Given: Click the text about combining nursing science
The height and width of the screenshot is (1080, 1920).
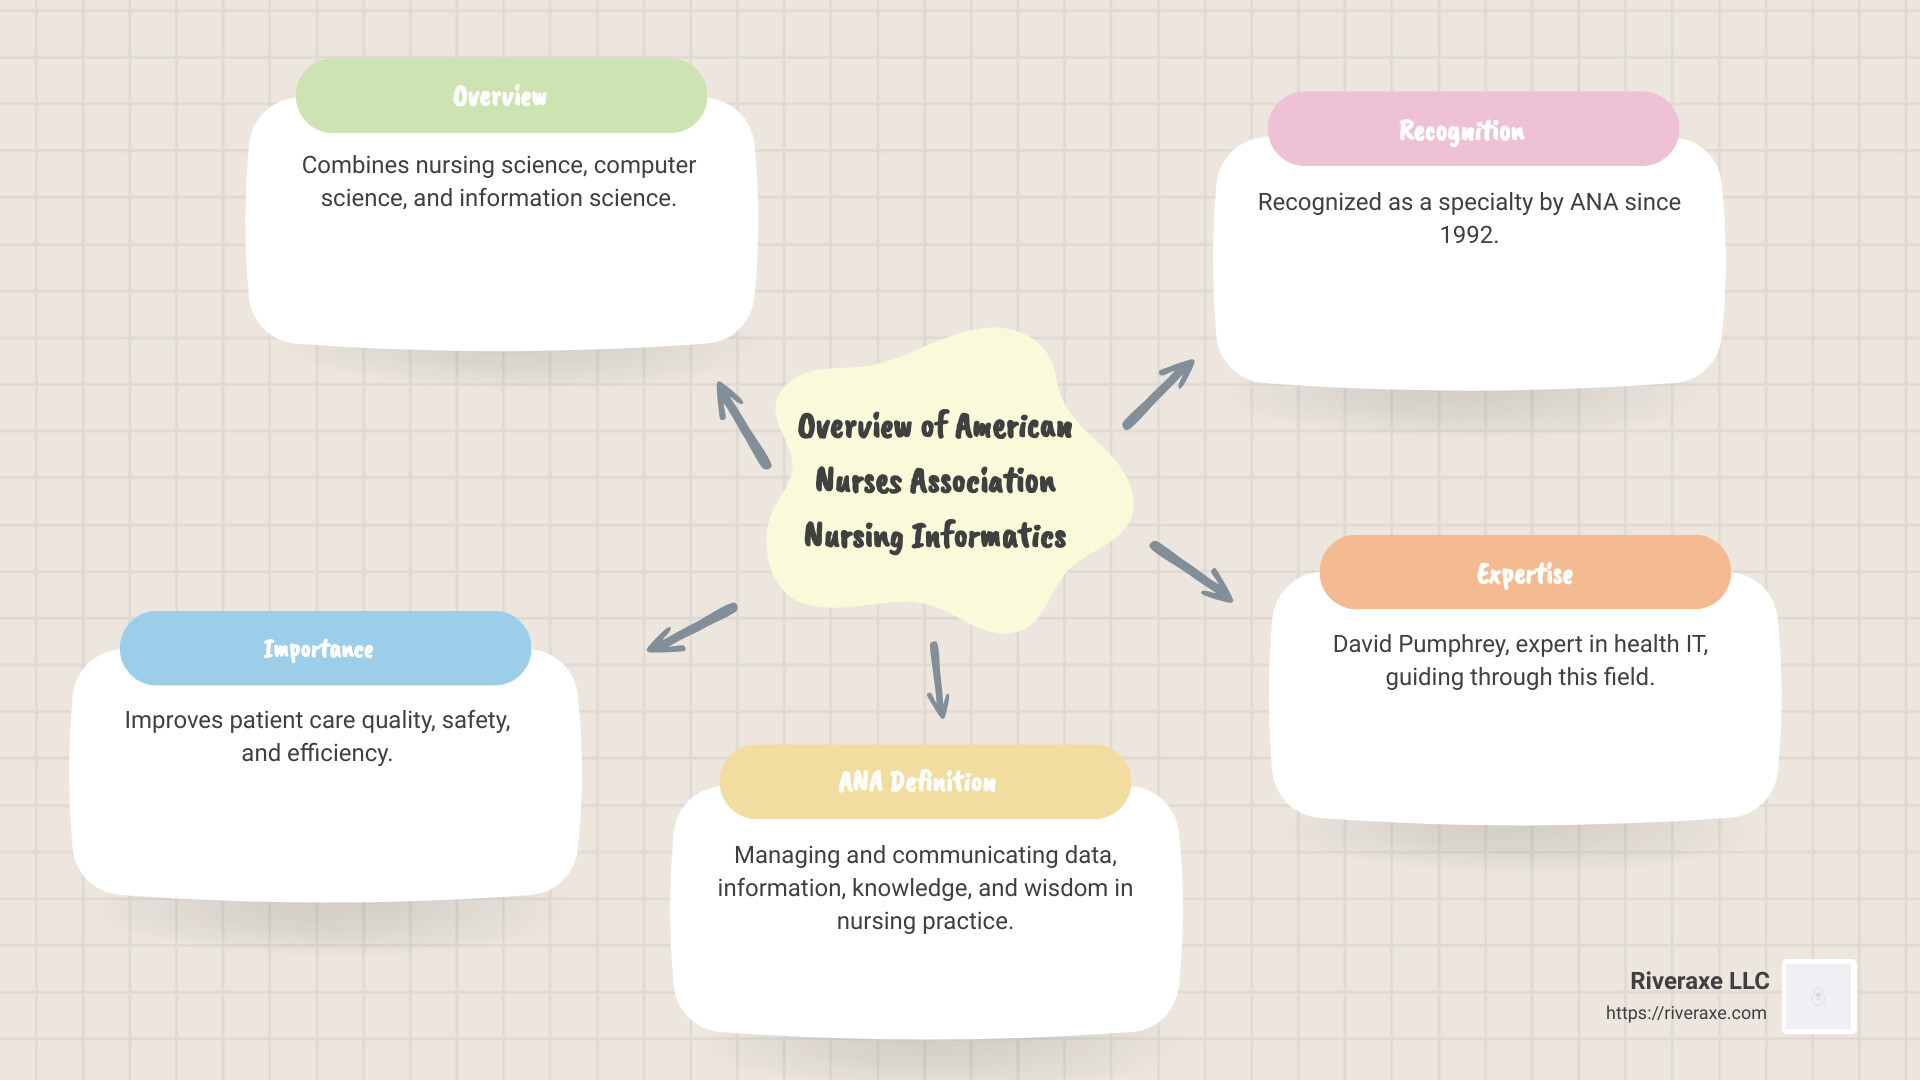Looking at the screenshot, I should pos(498,181).
